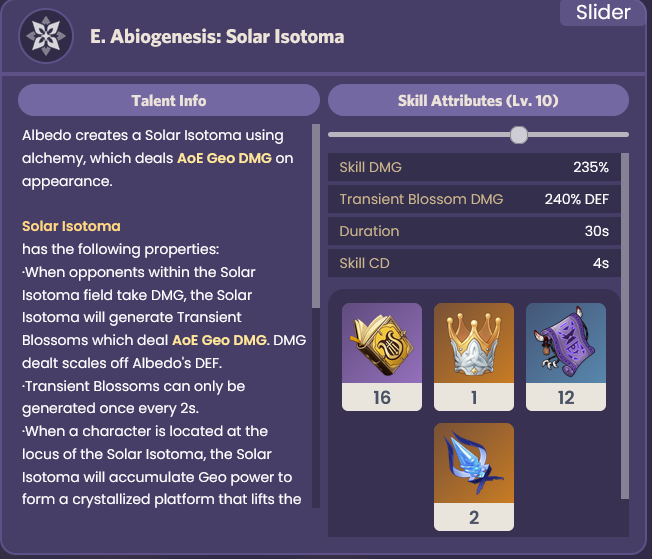Select the purple scroll material icon
652x559 pixels.
click(566, 341)
